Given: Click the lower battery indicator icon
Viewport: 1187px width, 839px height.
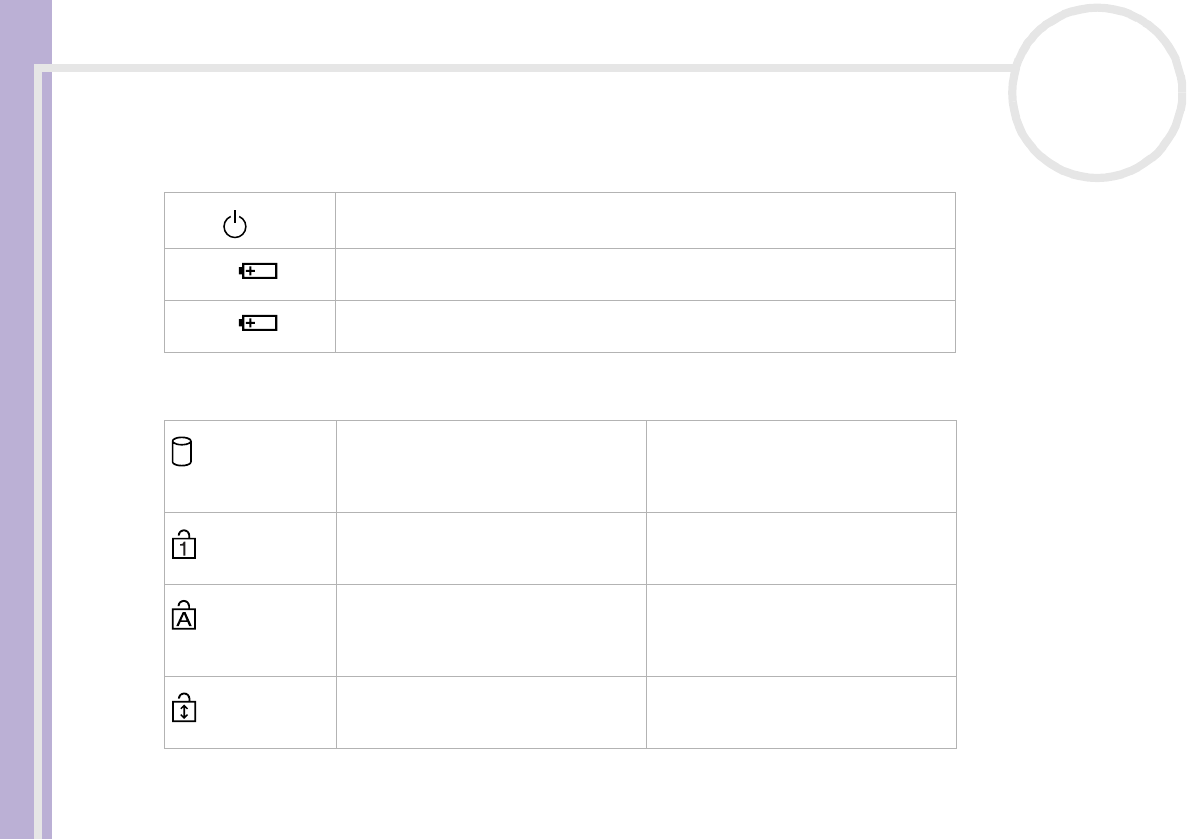Looking at the screenshot, I should click(x=258, y=323).
